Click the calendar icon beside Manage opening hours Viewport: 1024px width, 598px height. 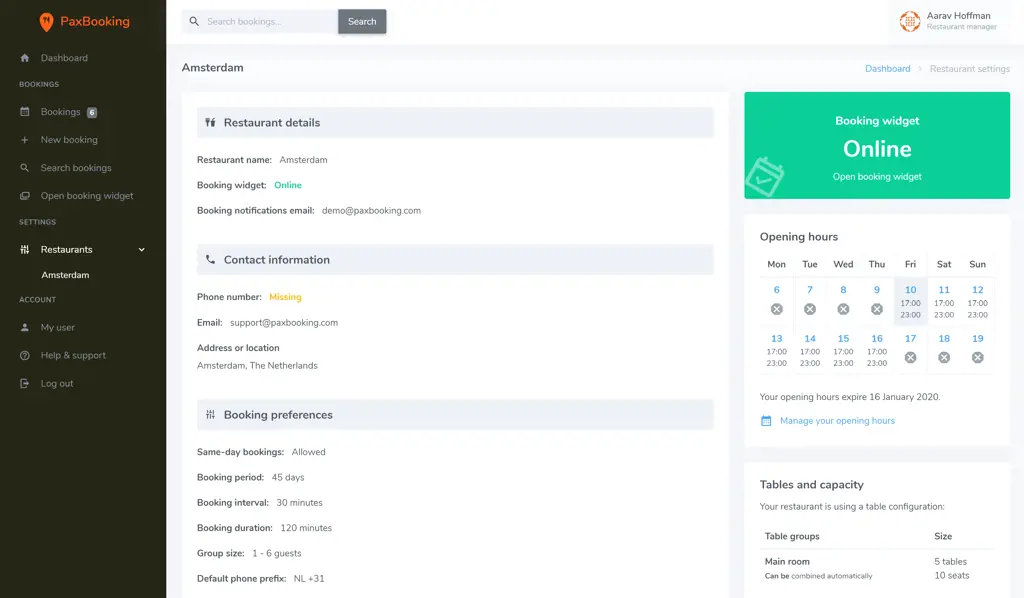click(x=766, y=421)
